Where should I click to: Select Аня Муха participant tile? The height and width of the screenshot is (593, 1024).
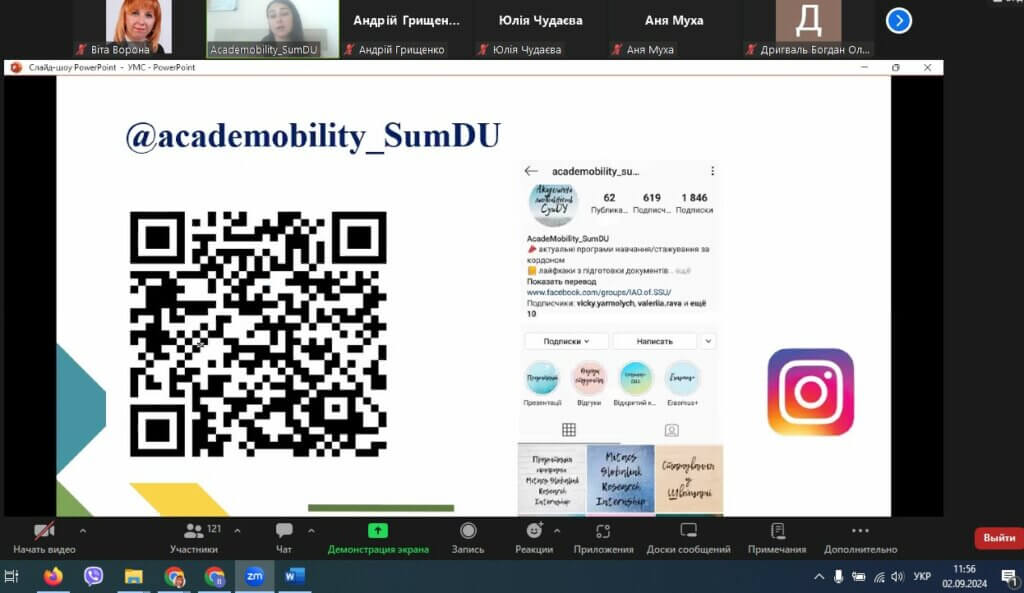[674, 29]
